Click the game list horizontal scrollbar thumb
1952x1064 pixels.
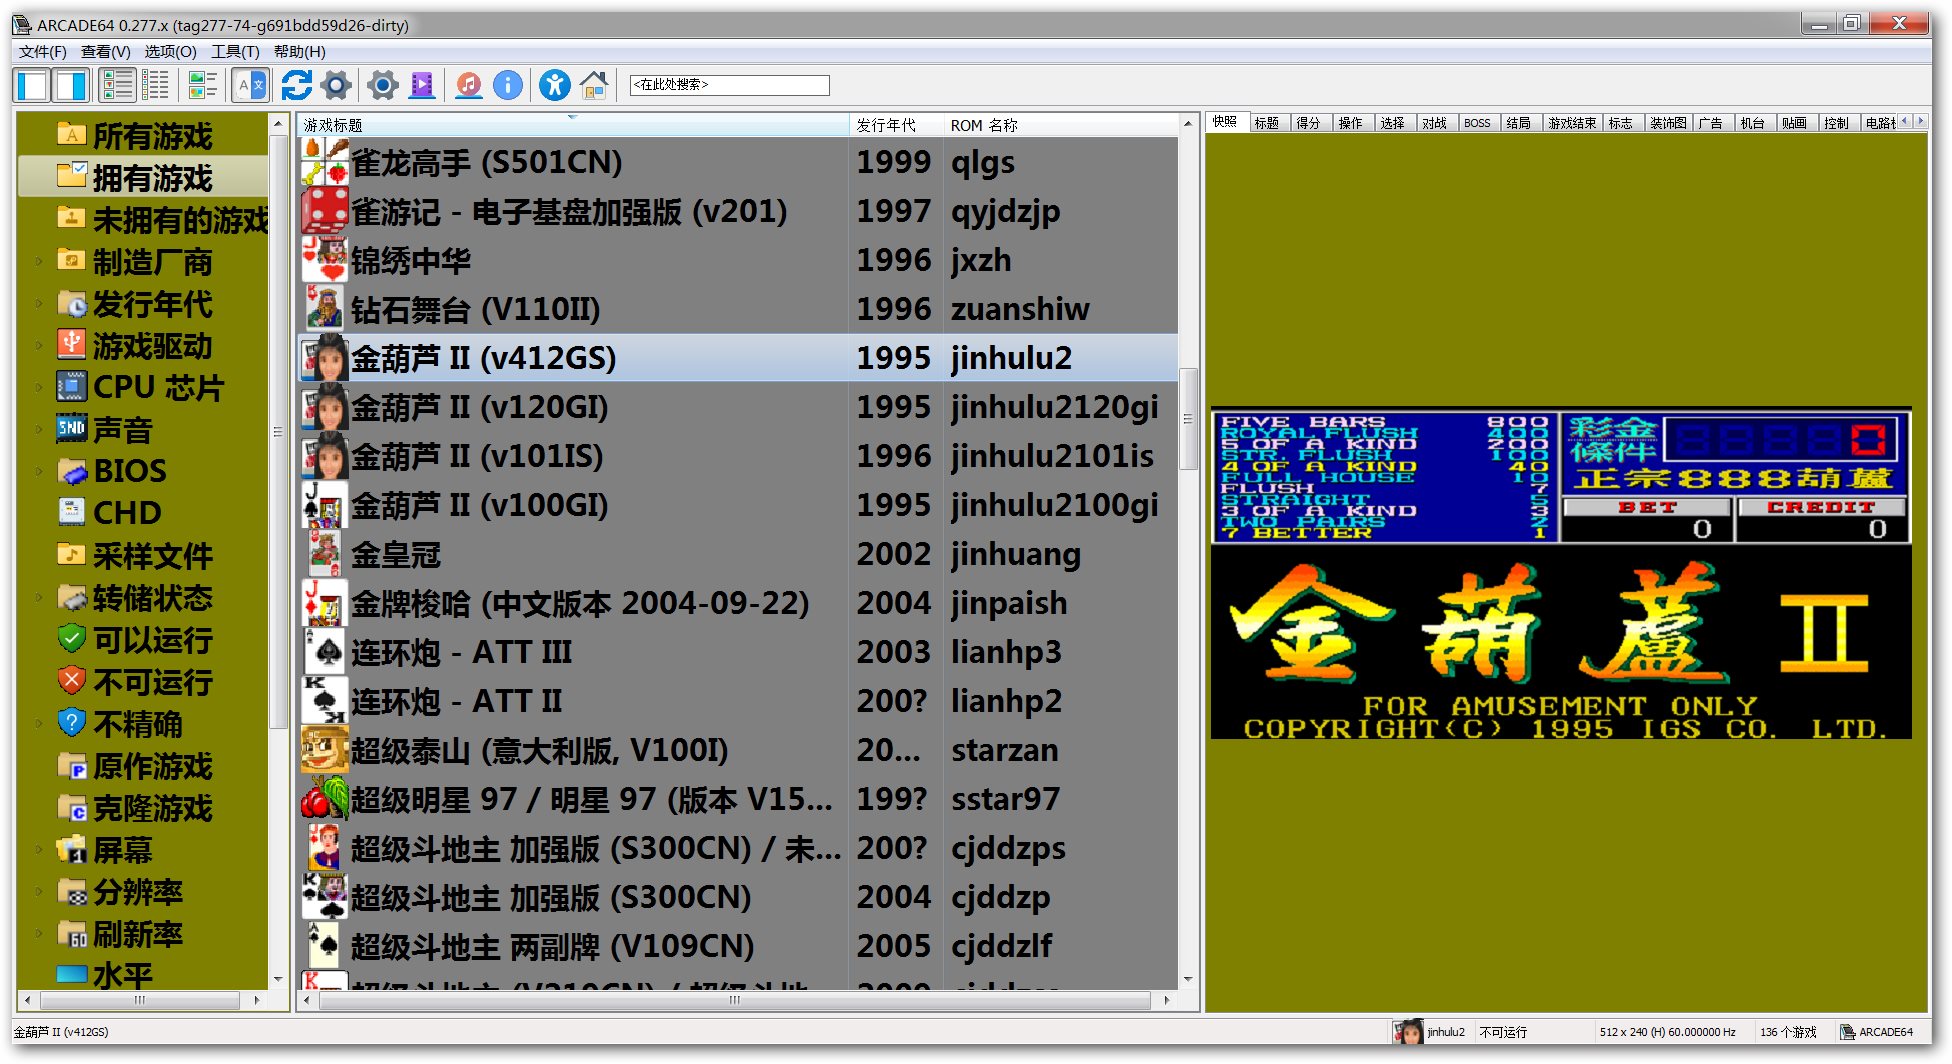tap(735, 1000)
